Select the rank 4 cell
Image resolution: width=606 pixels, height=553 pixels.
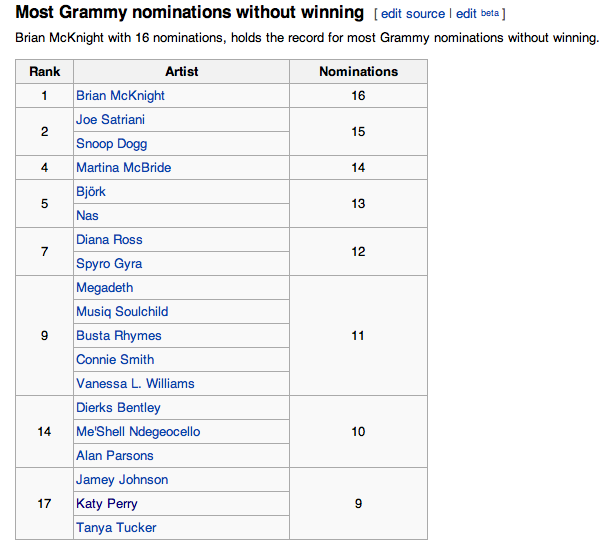tap(44, 167)
